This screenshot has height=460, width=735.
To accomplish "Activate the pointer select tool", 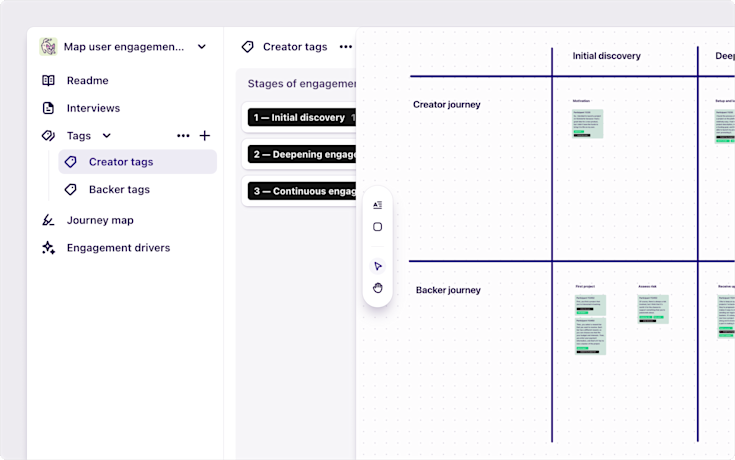I will click(x=377, y=266).
